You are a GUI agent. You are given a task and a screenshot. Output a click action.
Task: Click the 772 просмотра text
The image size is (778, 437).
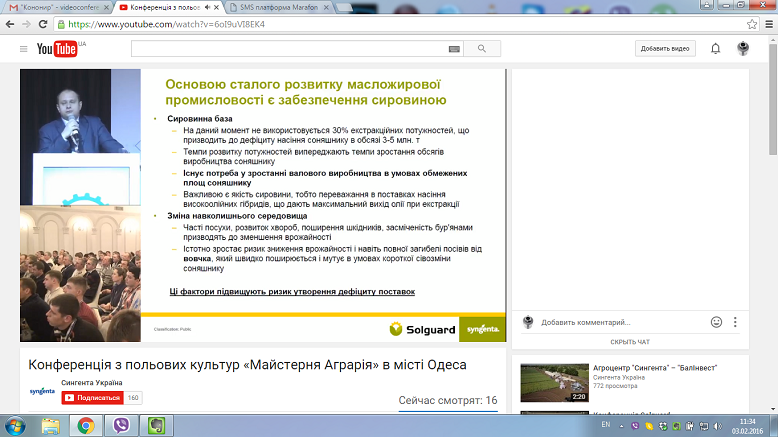(615, 385)
